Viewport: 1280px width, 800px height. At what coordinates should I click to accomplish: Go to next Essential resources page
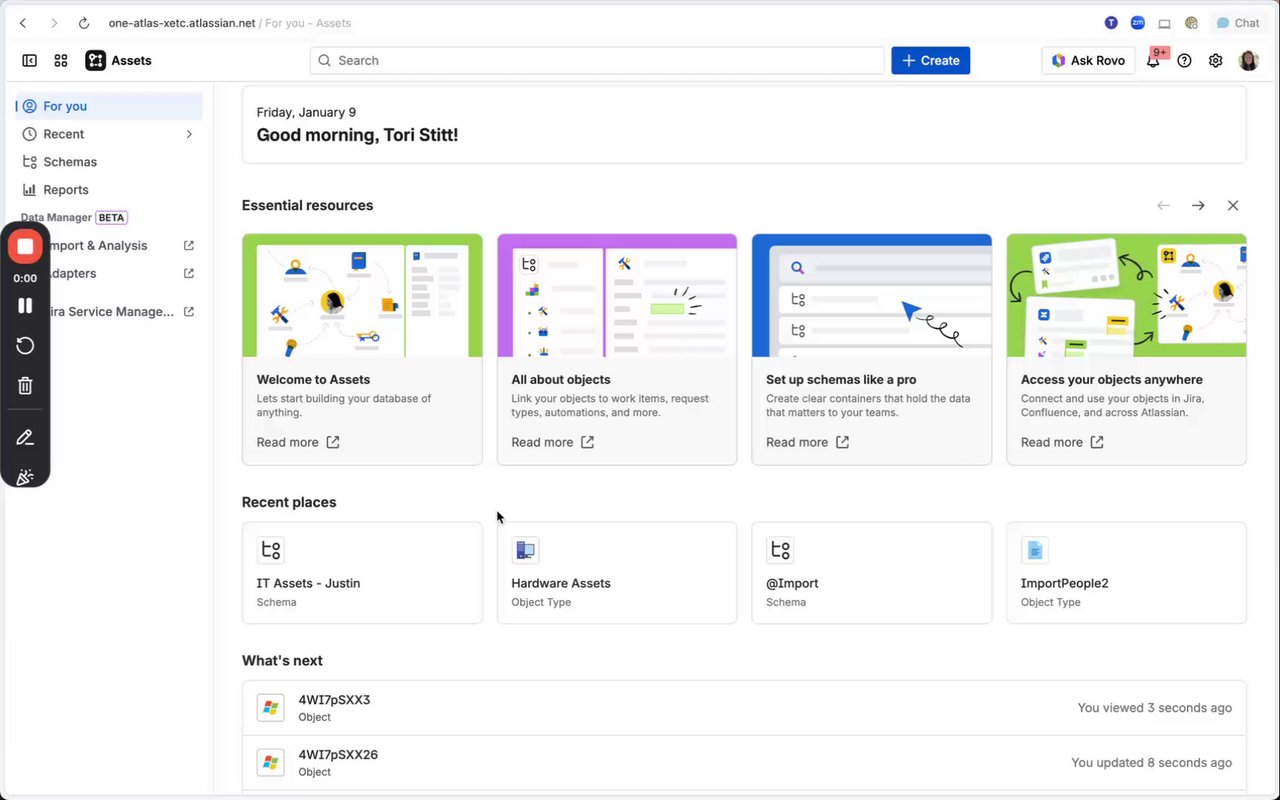pos(1198,206)
